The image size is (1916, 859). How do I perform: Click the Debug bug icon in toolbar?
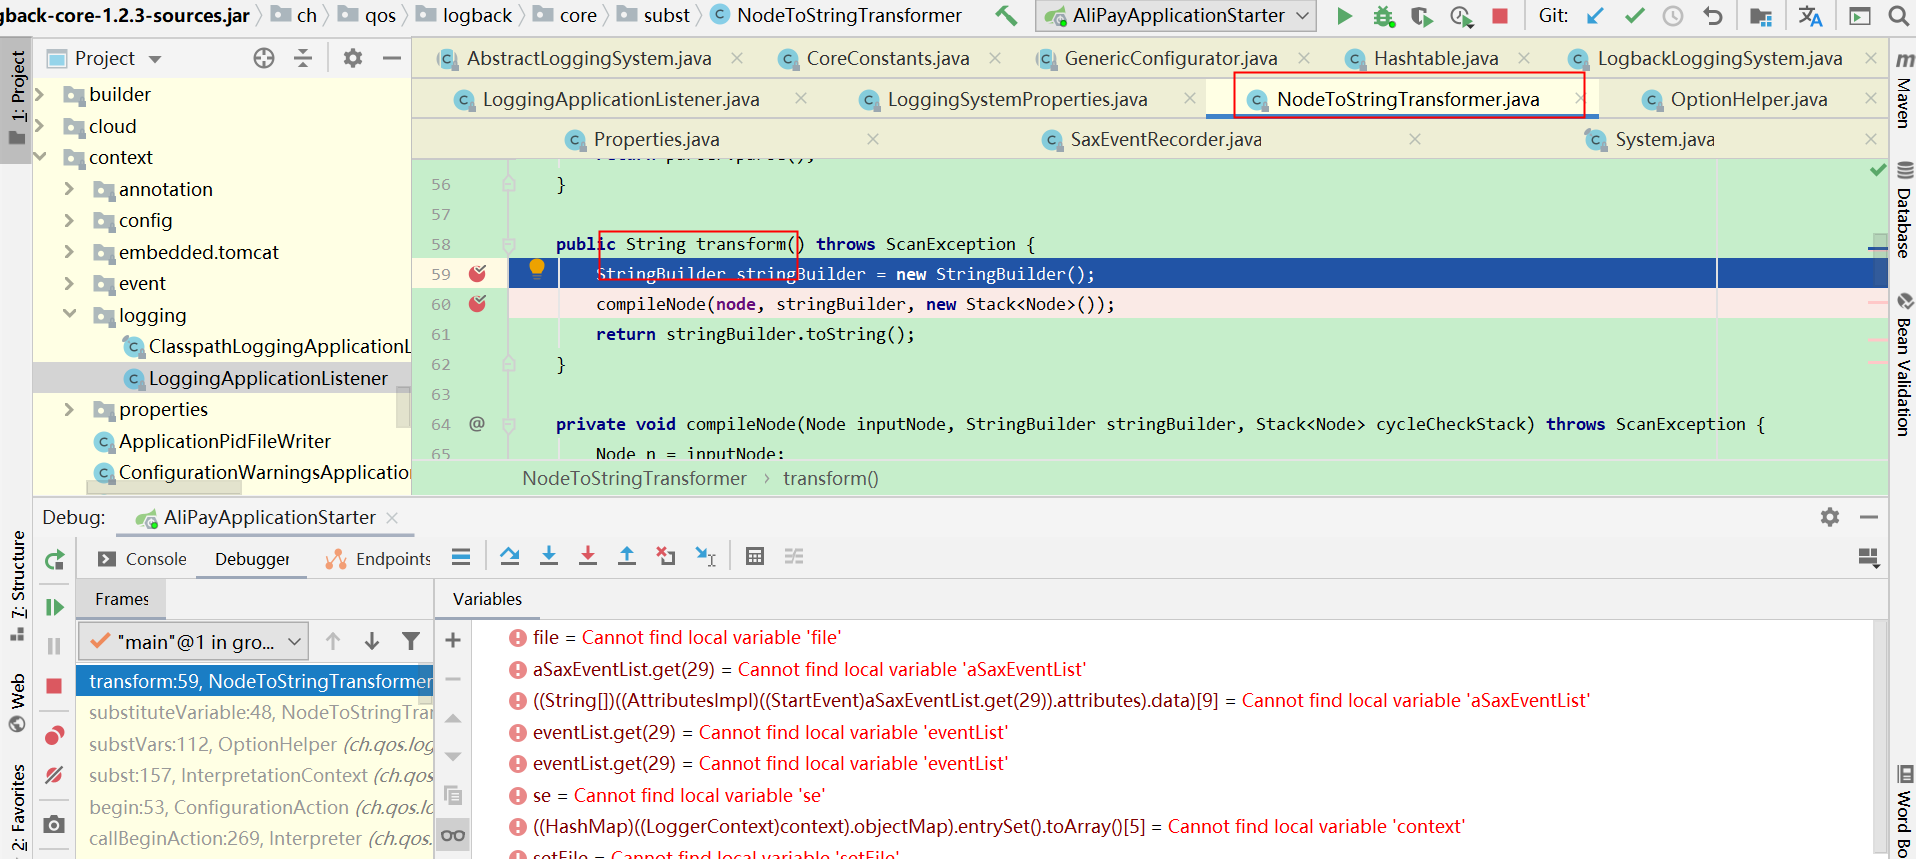[x=1384, y=16]
